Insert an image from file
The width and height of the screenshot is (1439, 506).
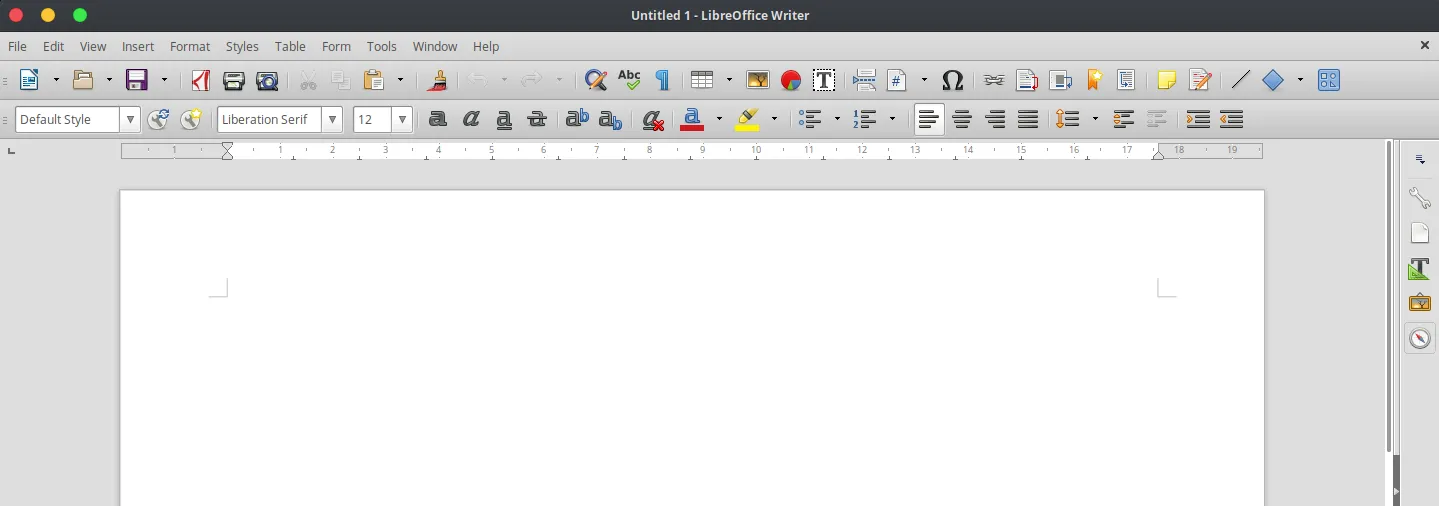(758, 80)
